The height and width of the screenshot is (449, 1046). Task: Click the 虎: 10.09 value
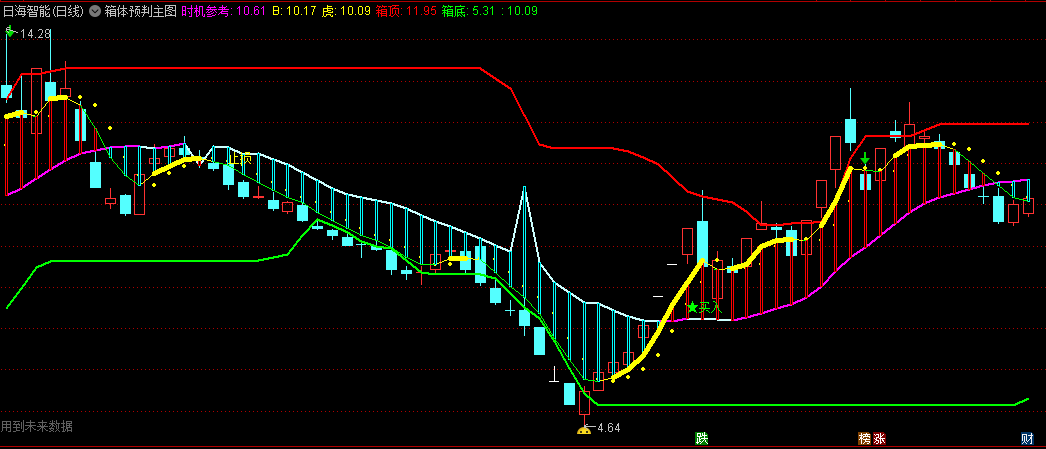tap(347, 11)
